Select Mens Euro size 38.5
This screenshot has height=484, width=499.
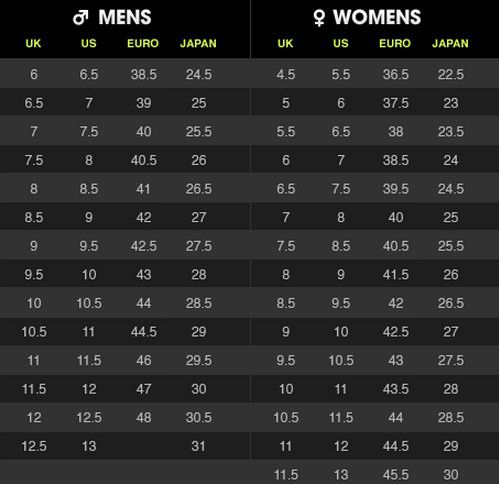point(144,74)
